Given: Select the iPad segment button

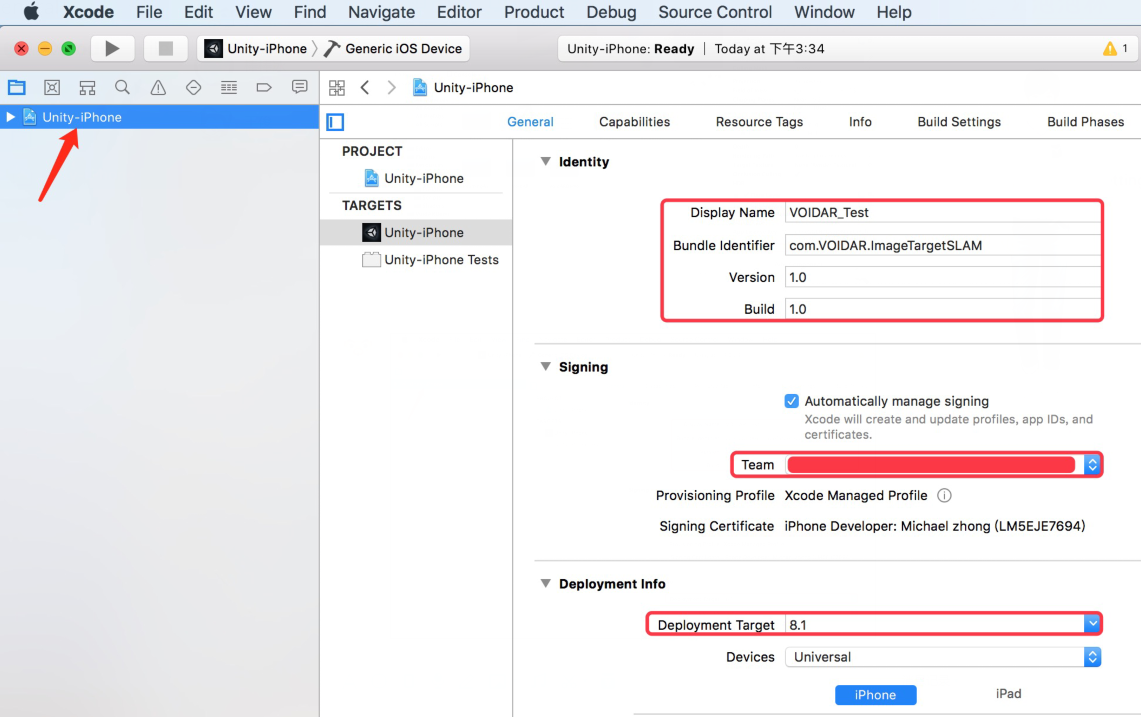Looking at the screenshot, I should click(1009, 694).
